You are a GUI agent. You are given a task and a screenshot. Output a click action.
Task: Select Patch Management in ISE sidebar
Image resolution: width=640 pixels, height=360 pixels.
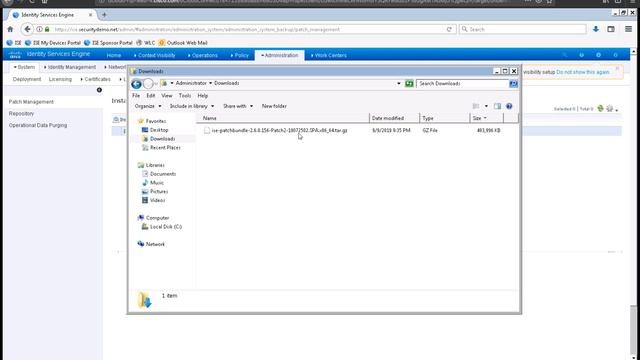(x=31, y=102)
